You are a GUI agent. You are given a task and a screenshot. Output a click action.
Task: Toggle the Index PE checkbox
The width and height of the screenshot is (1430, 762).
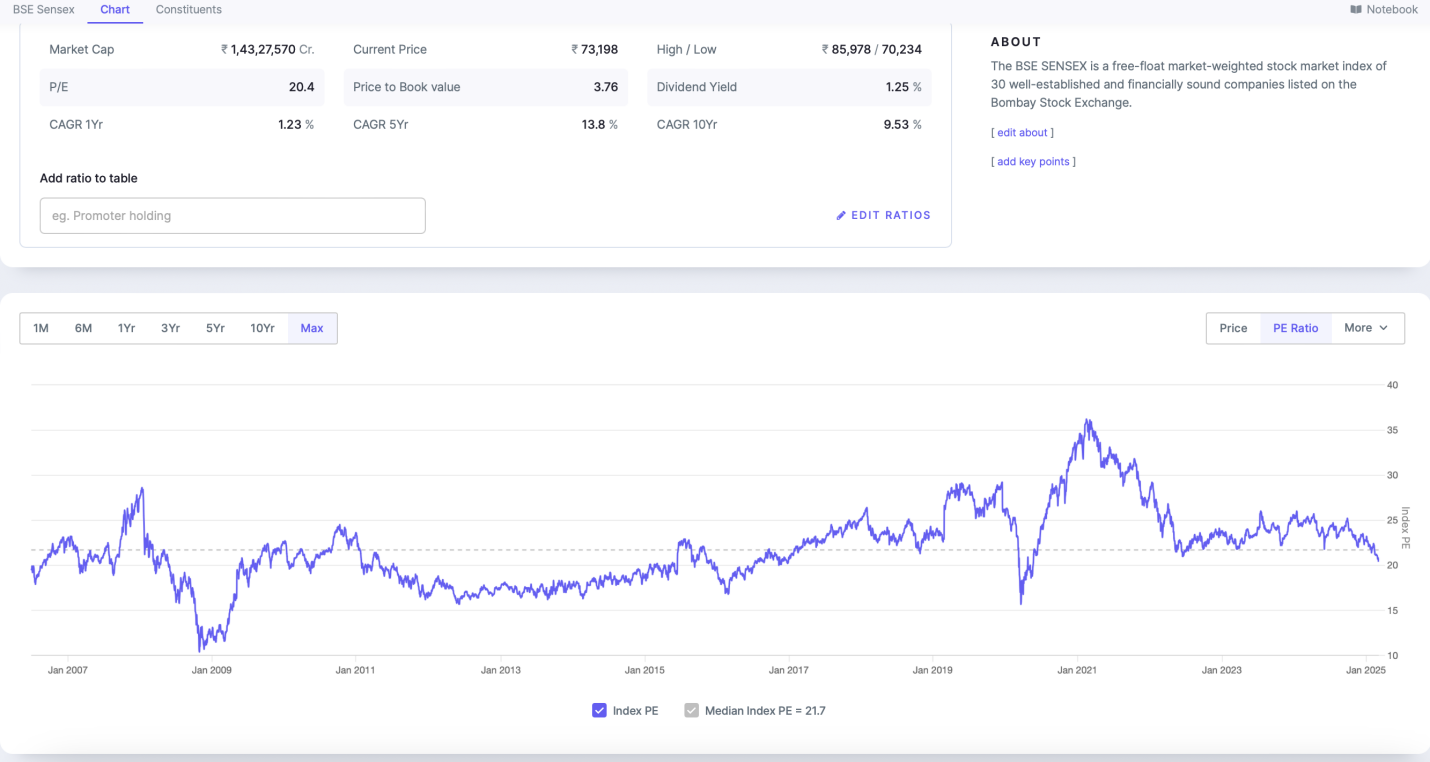[x=600, y=711]
